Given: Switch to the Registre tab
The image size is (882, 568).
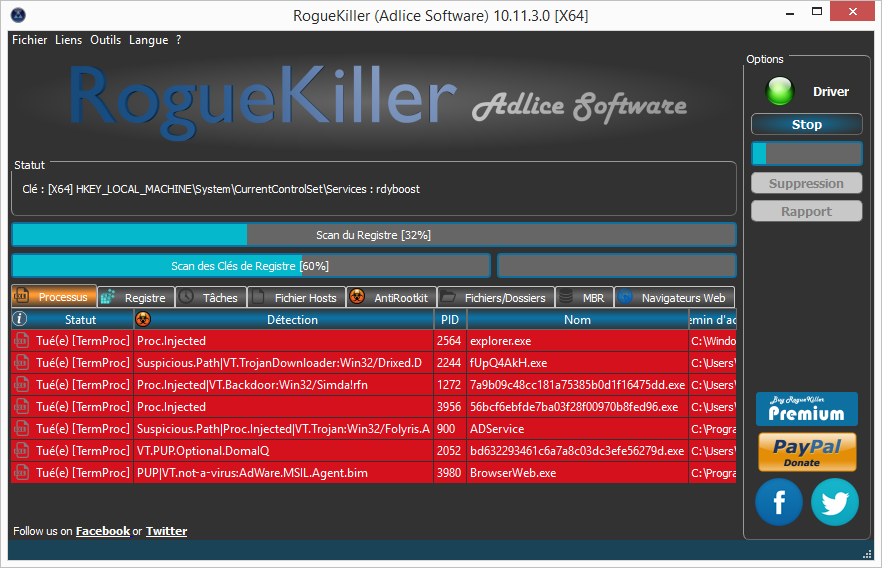Looking at the screenshot, I should click(x=136, y=297).
